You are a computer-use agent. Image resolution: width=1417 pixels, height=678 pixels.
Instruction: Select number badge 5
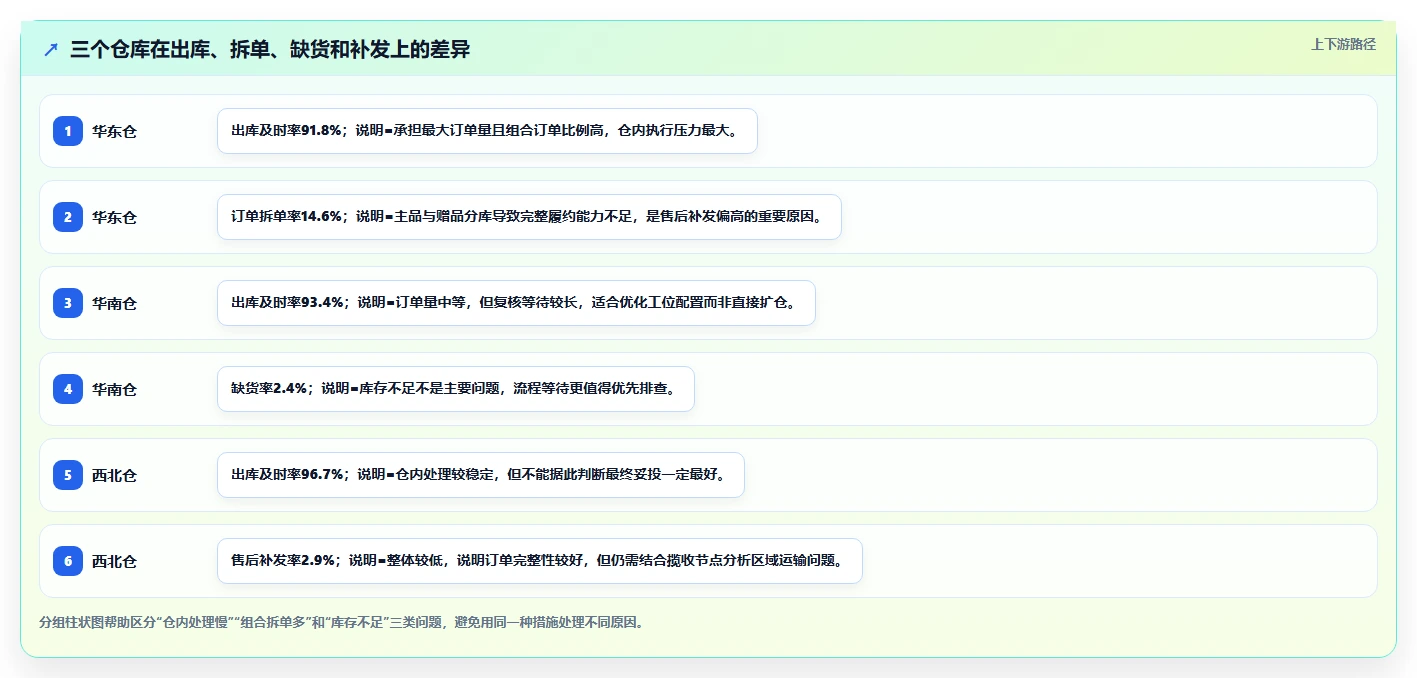tap(68, 475)
